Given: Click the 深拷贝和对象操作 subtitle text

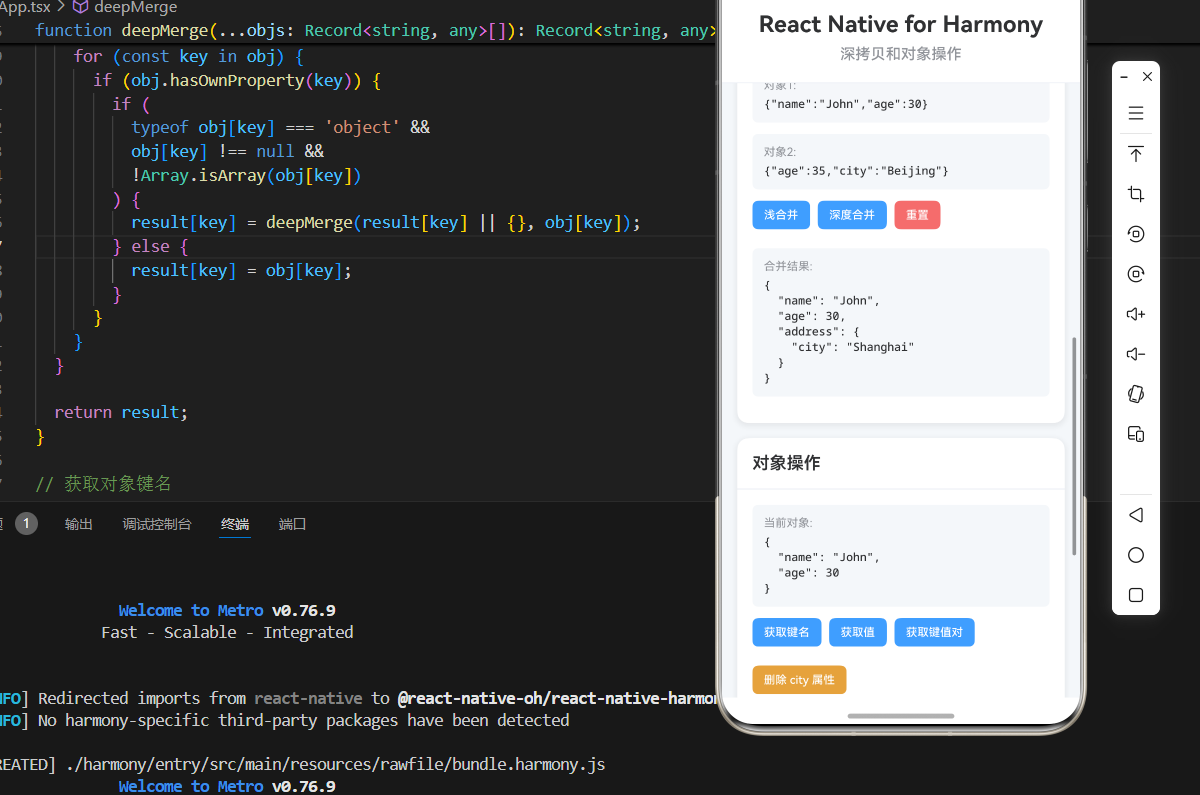Looking at the screenshot, I should [900, 53].
